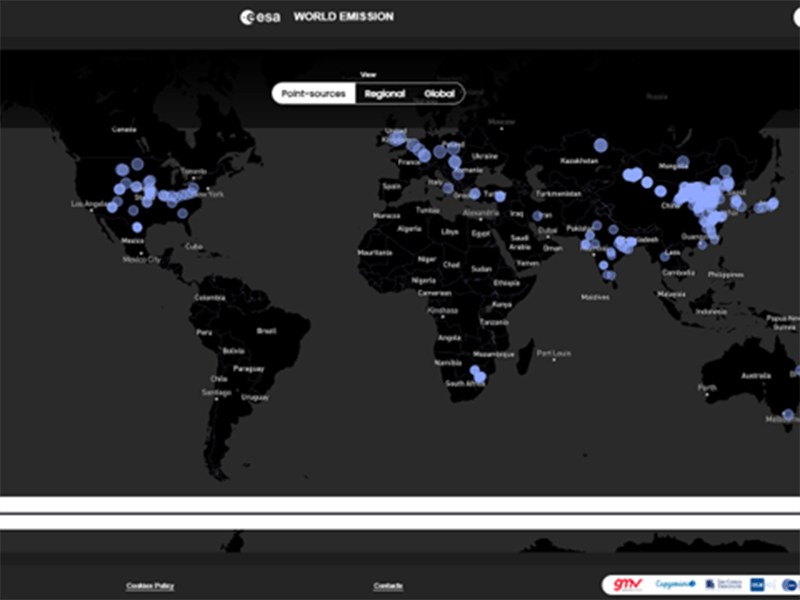The height and width of the screenshot is (600, 800).
Task: Click an emission marker near Germany
Action: pos(442,150)
